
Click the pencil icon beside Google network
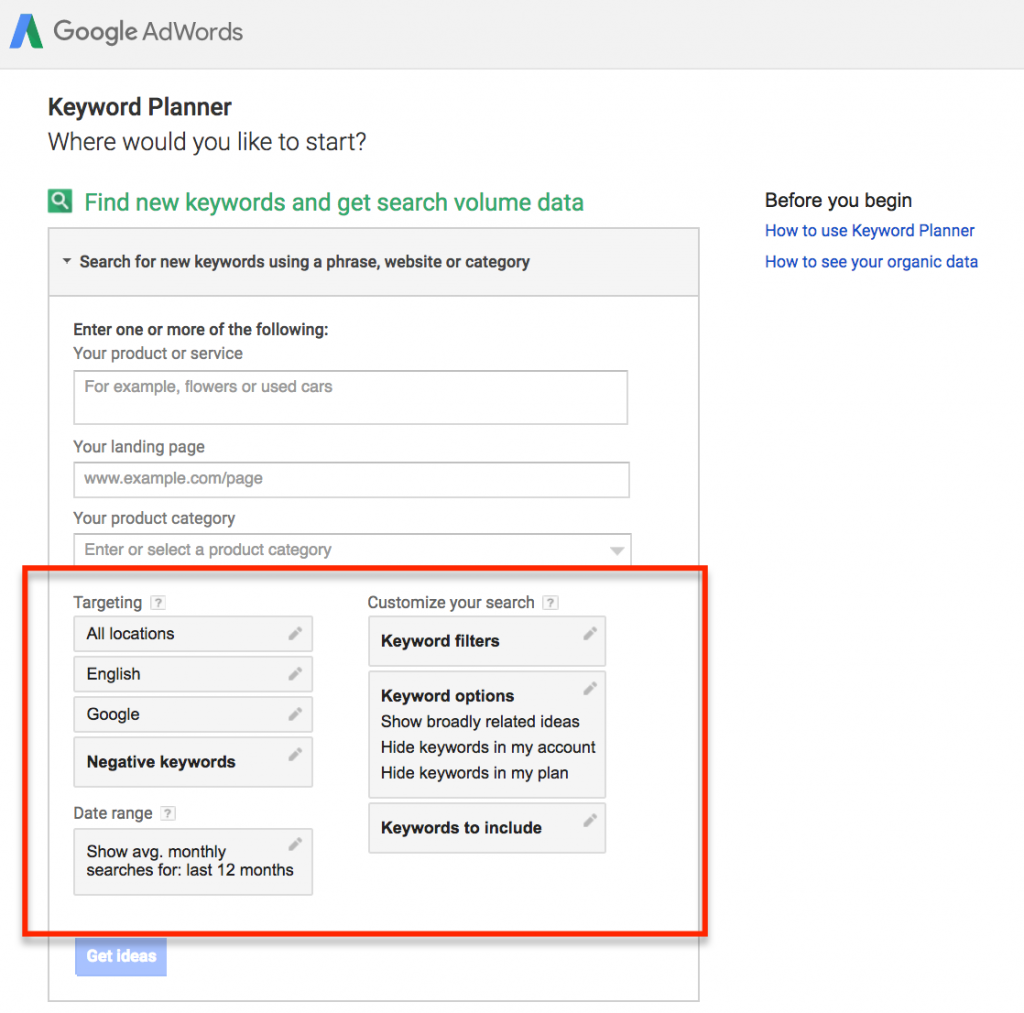click(x=295, y=714)
